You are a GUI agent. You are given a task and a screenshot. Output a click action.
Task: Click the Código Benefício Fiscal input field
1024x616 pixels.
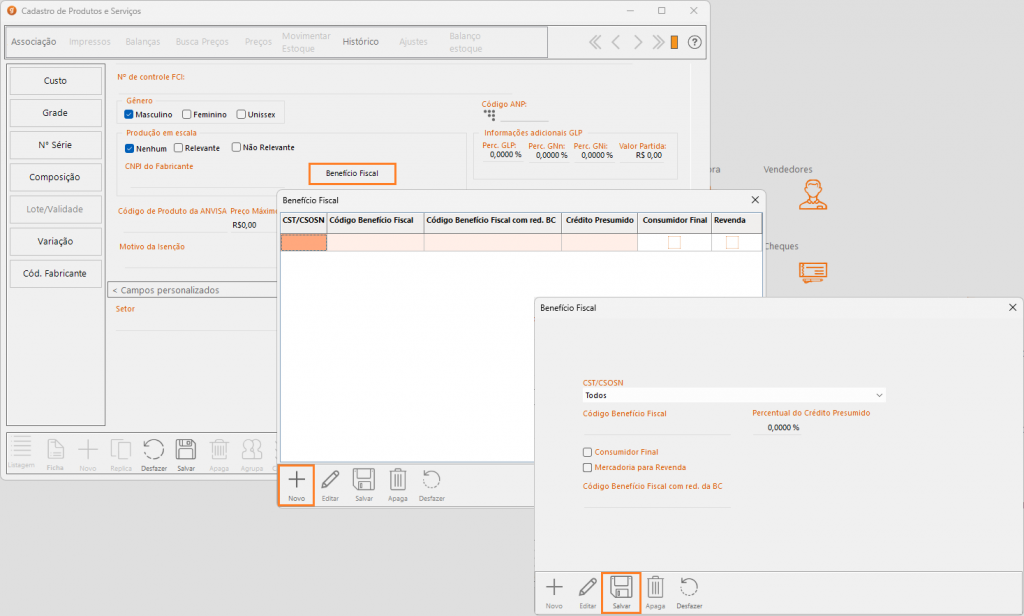[656, 427]
